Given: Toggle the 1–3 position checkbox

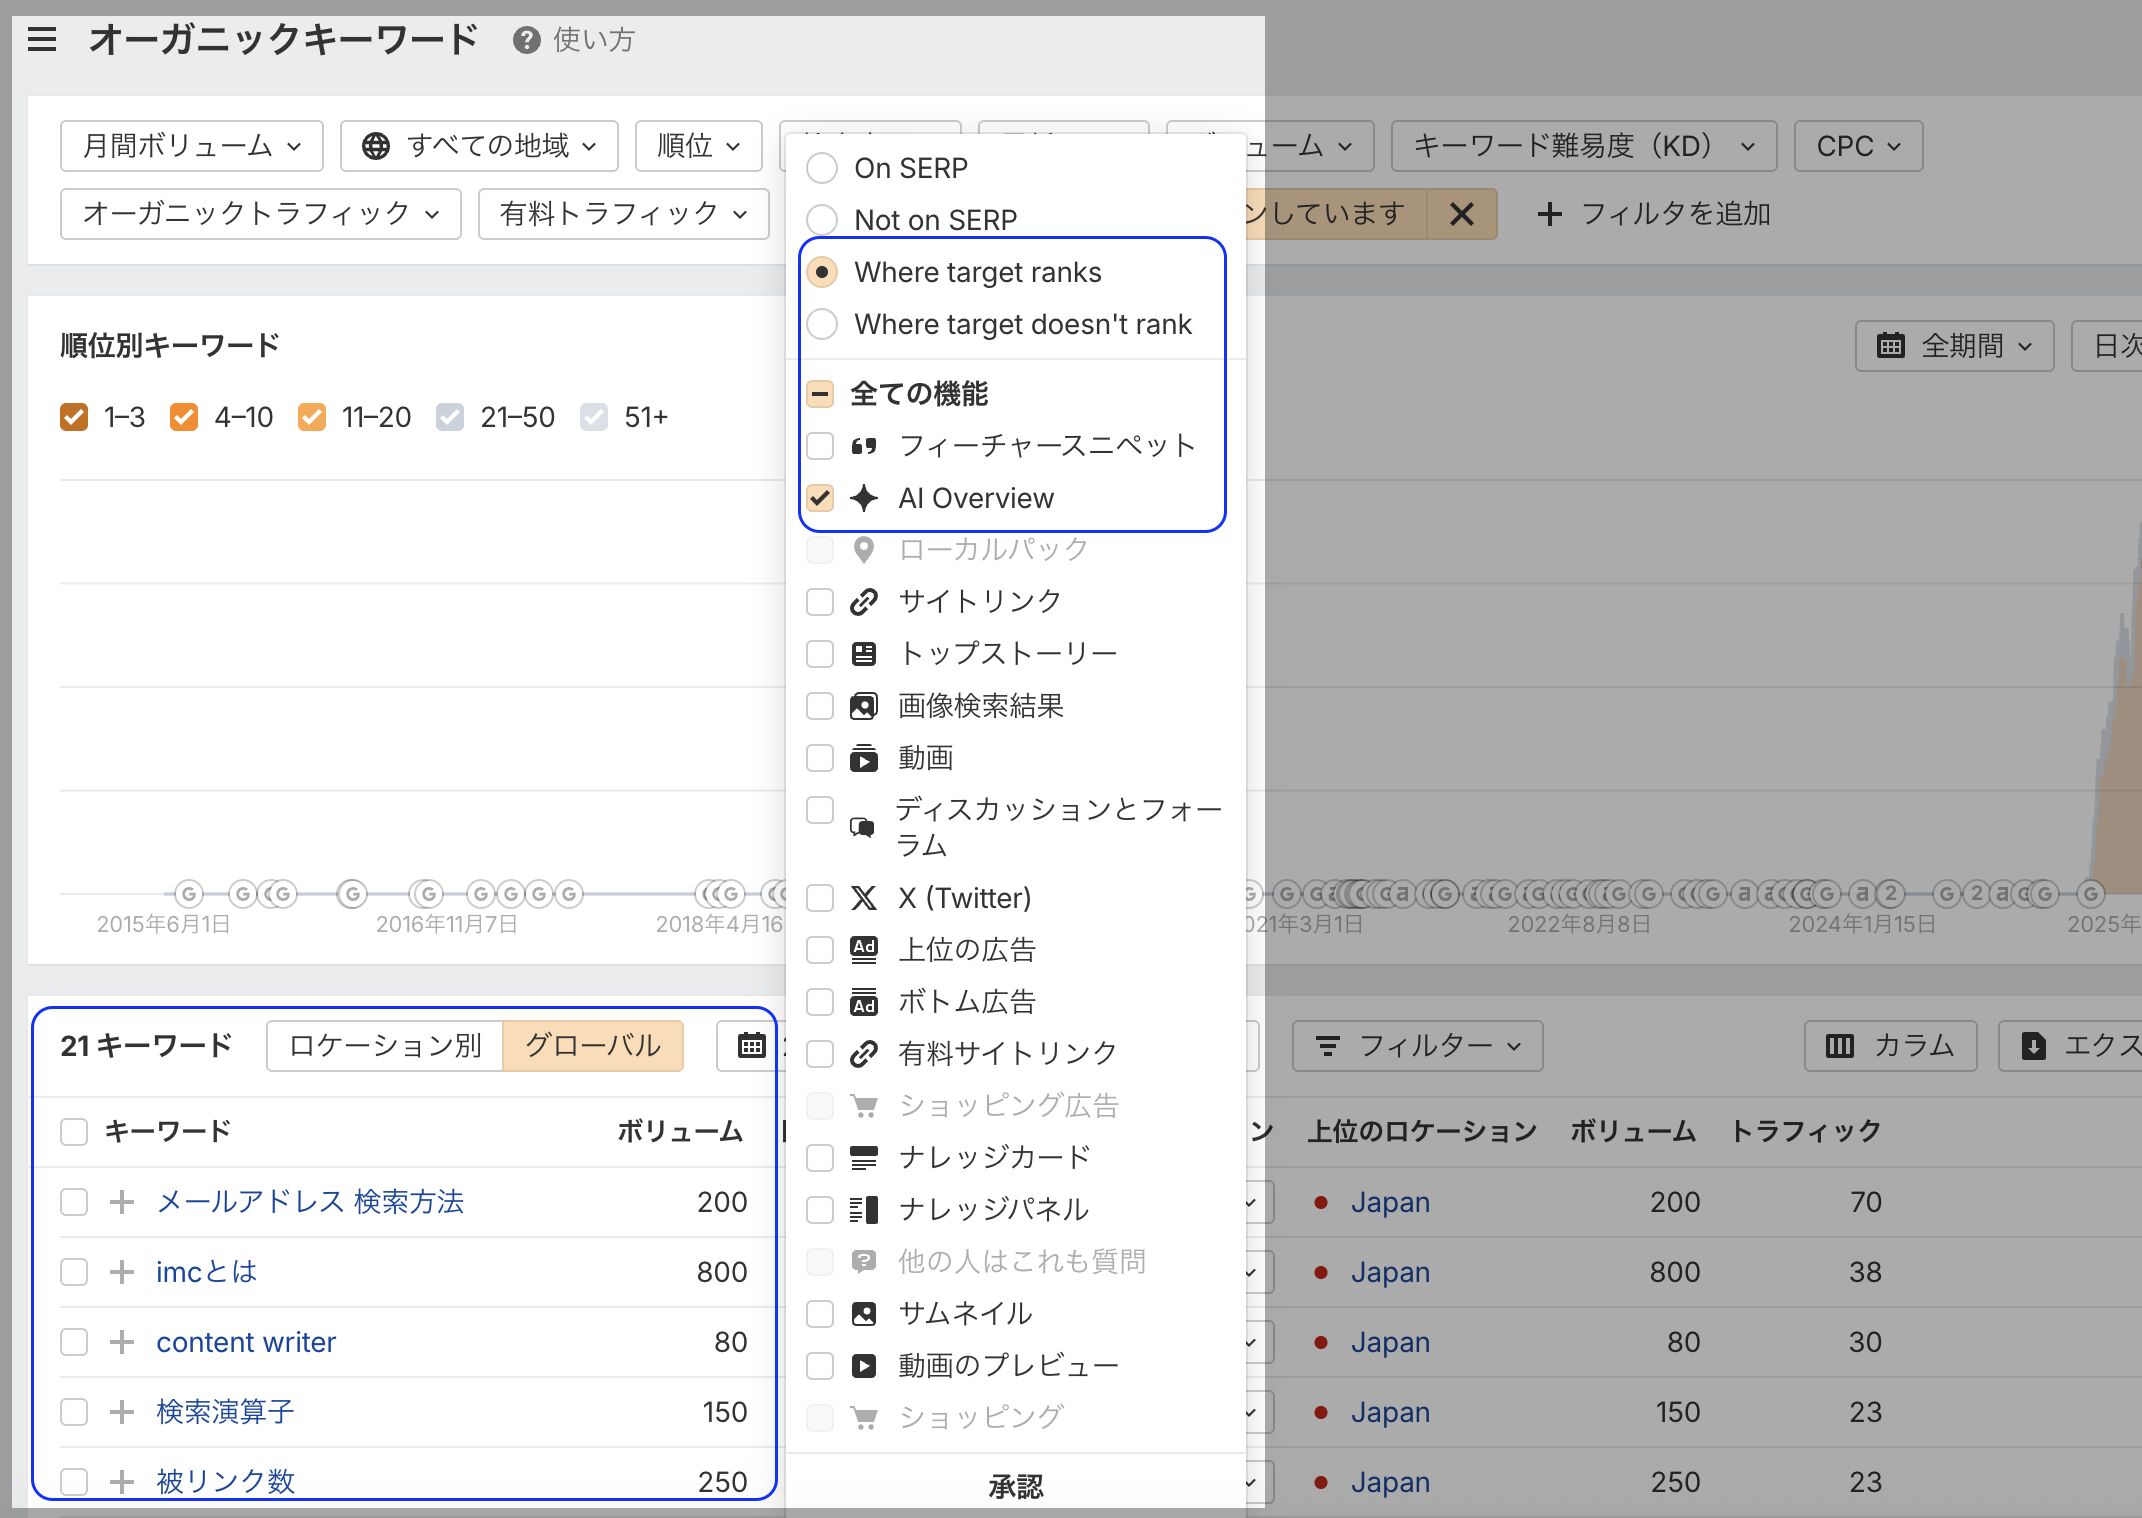Looking at the screenshot, I should tap(74, 417).
